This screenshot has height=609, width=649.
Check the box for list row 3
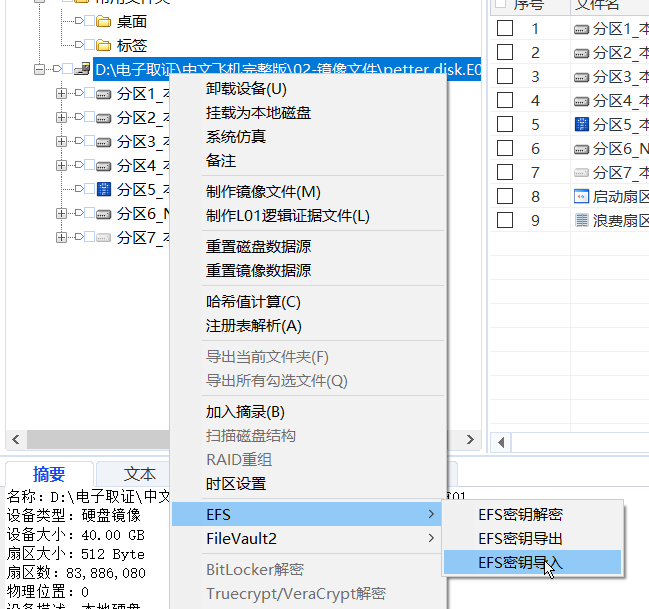(505, 76)
